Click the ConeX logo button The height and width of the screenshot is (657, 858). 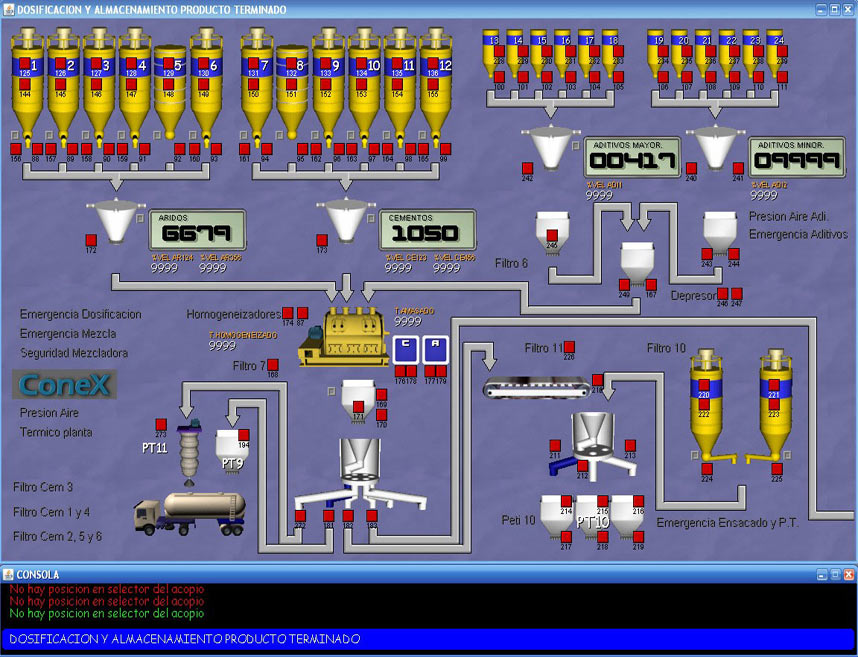[x=65, y=384]
